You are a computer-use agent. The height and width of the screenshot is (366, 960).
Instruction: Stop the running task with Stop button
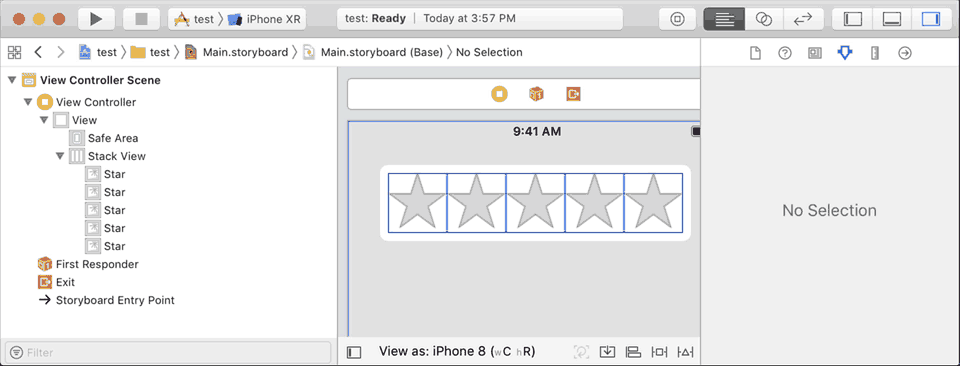tap(141, 19)
